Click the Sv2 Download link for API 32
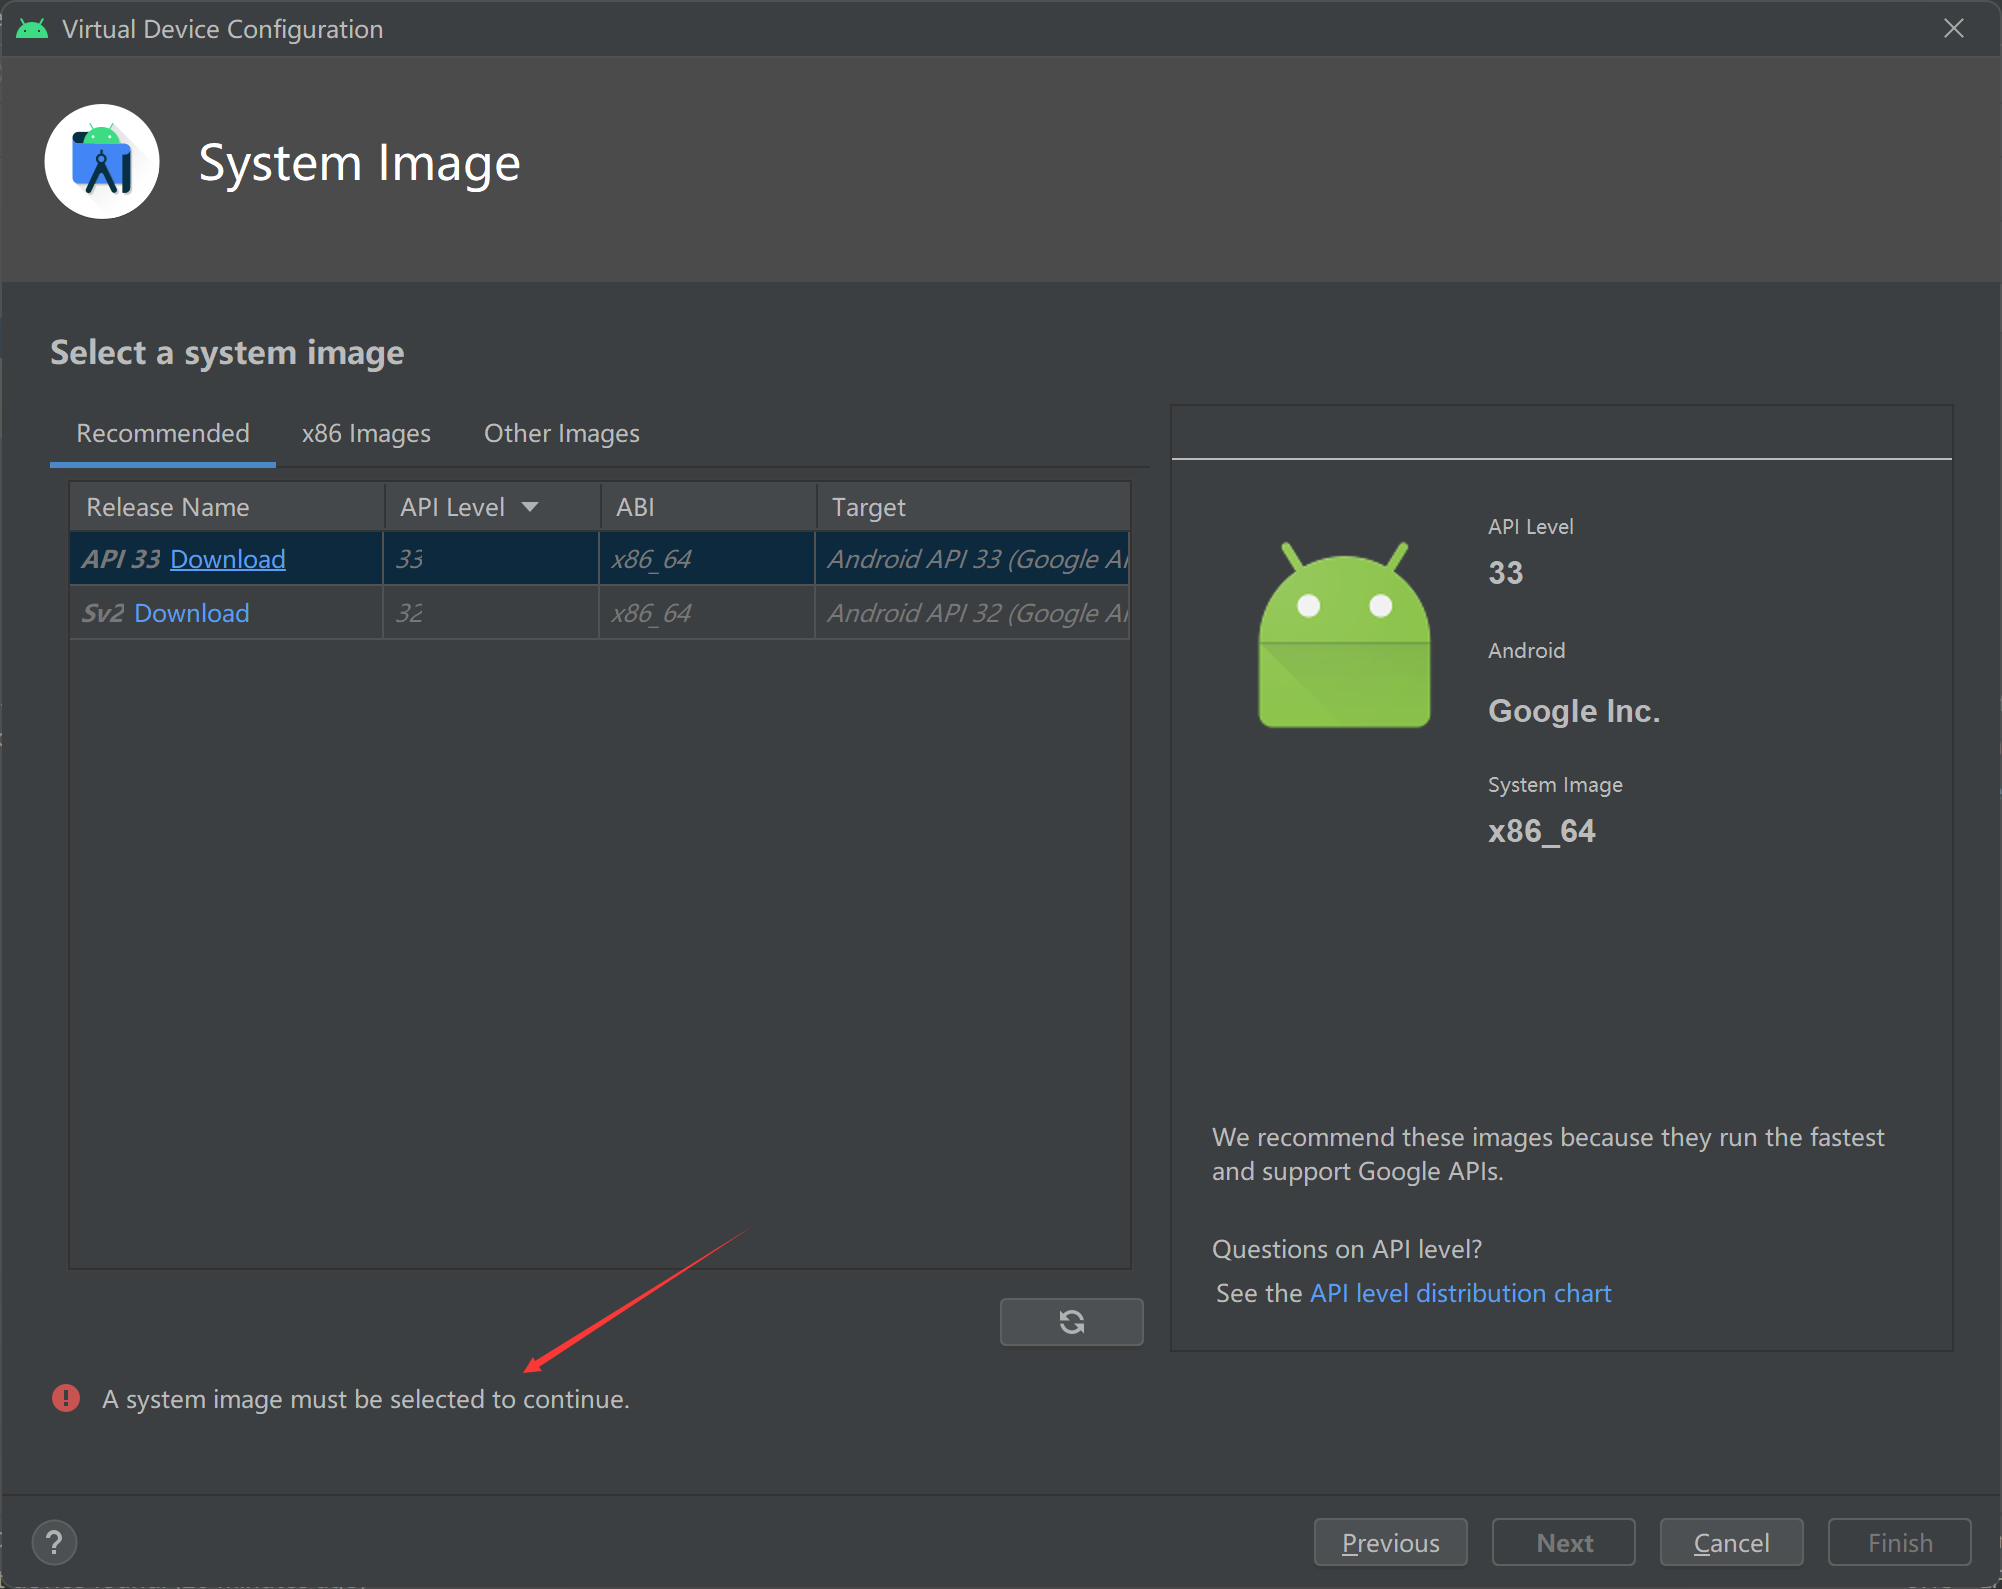 [x=190, y=614]
